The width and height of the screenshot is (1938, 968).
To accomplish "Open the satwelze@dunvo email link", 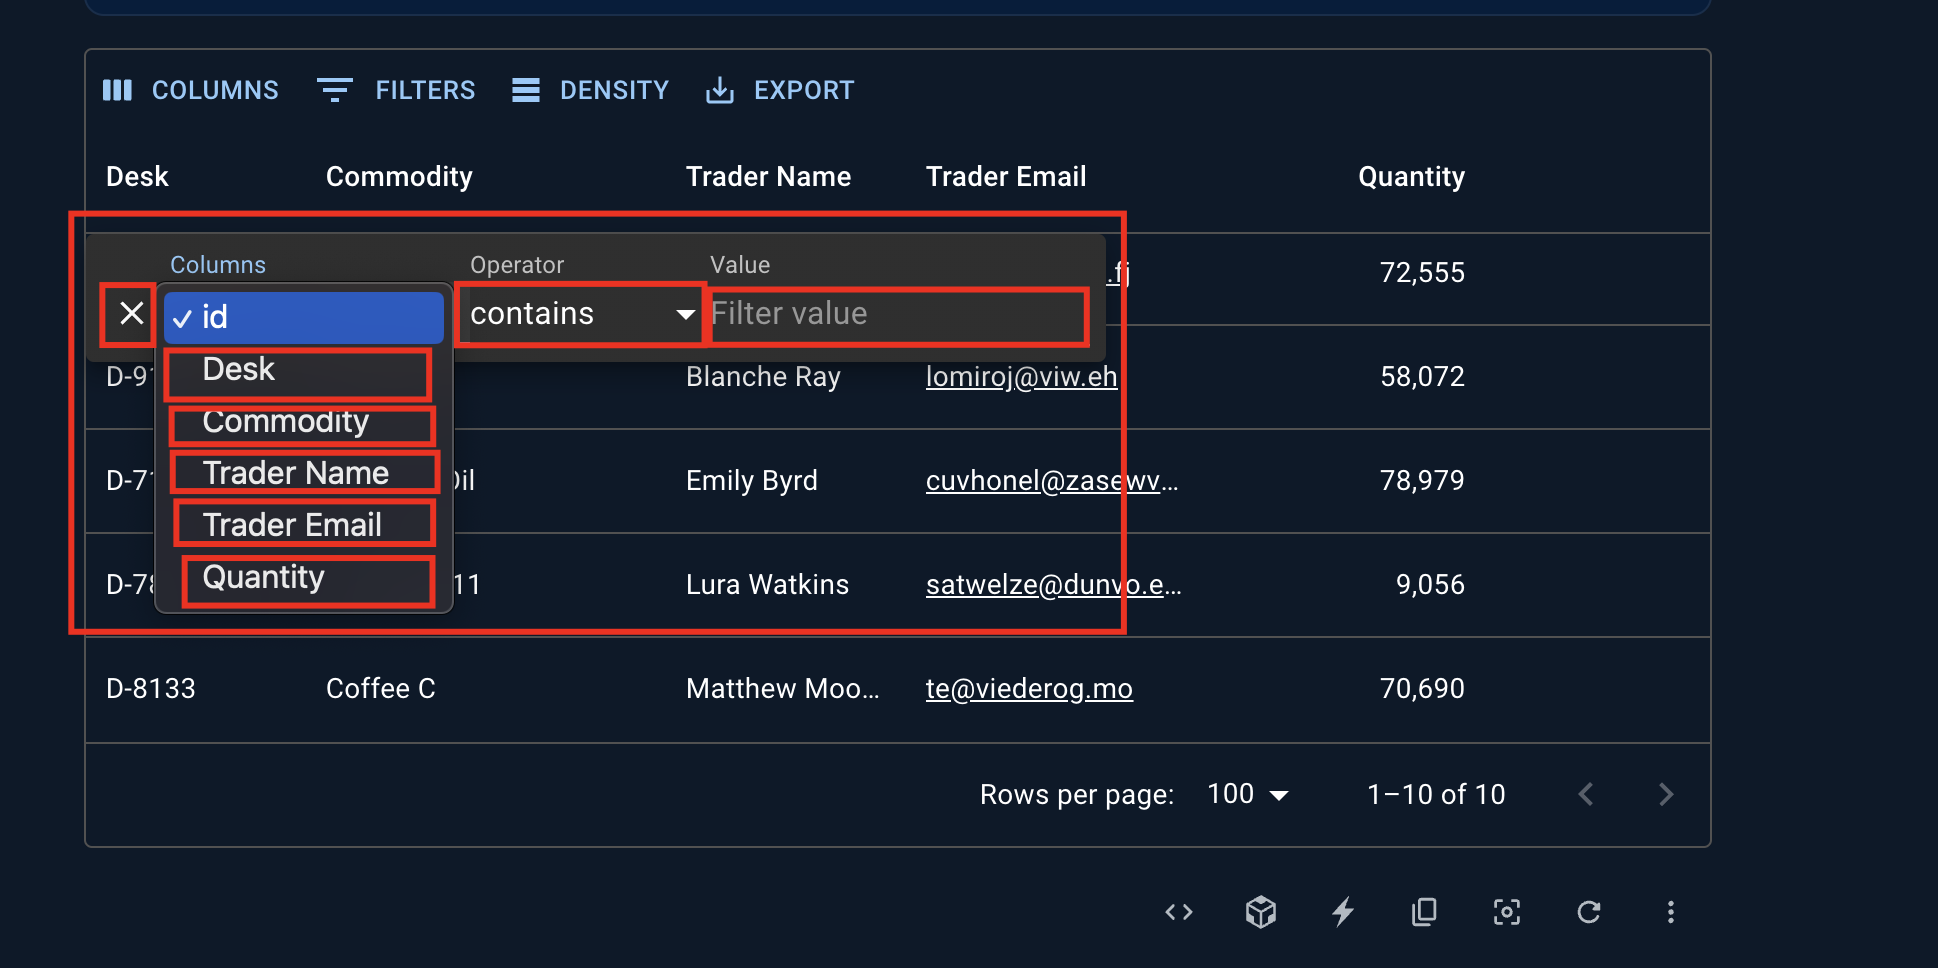I will click(1054, 585).
